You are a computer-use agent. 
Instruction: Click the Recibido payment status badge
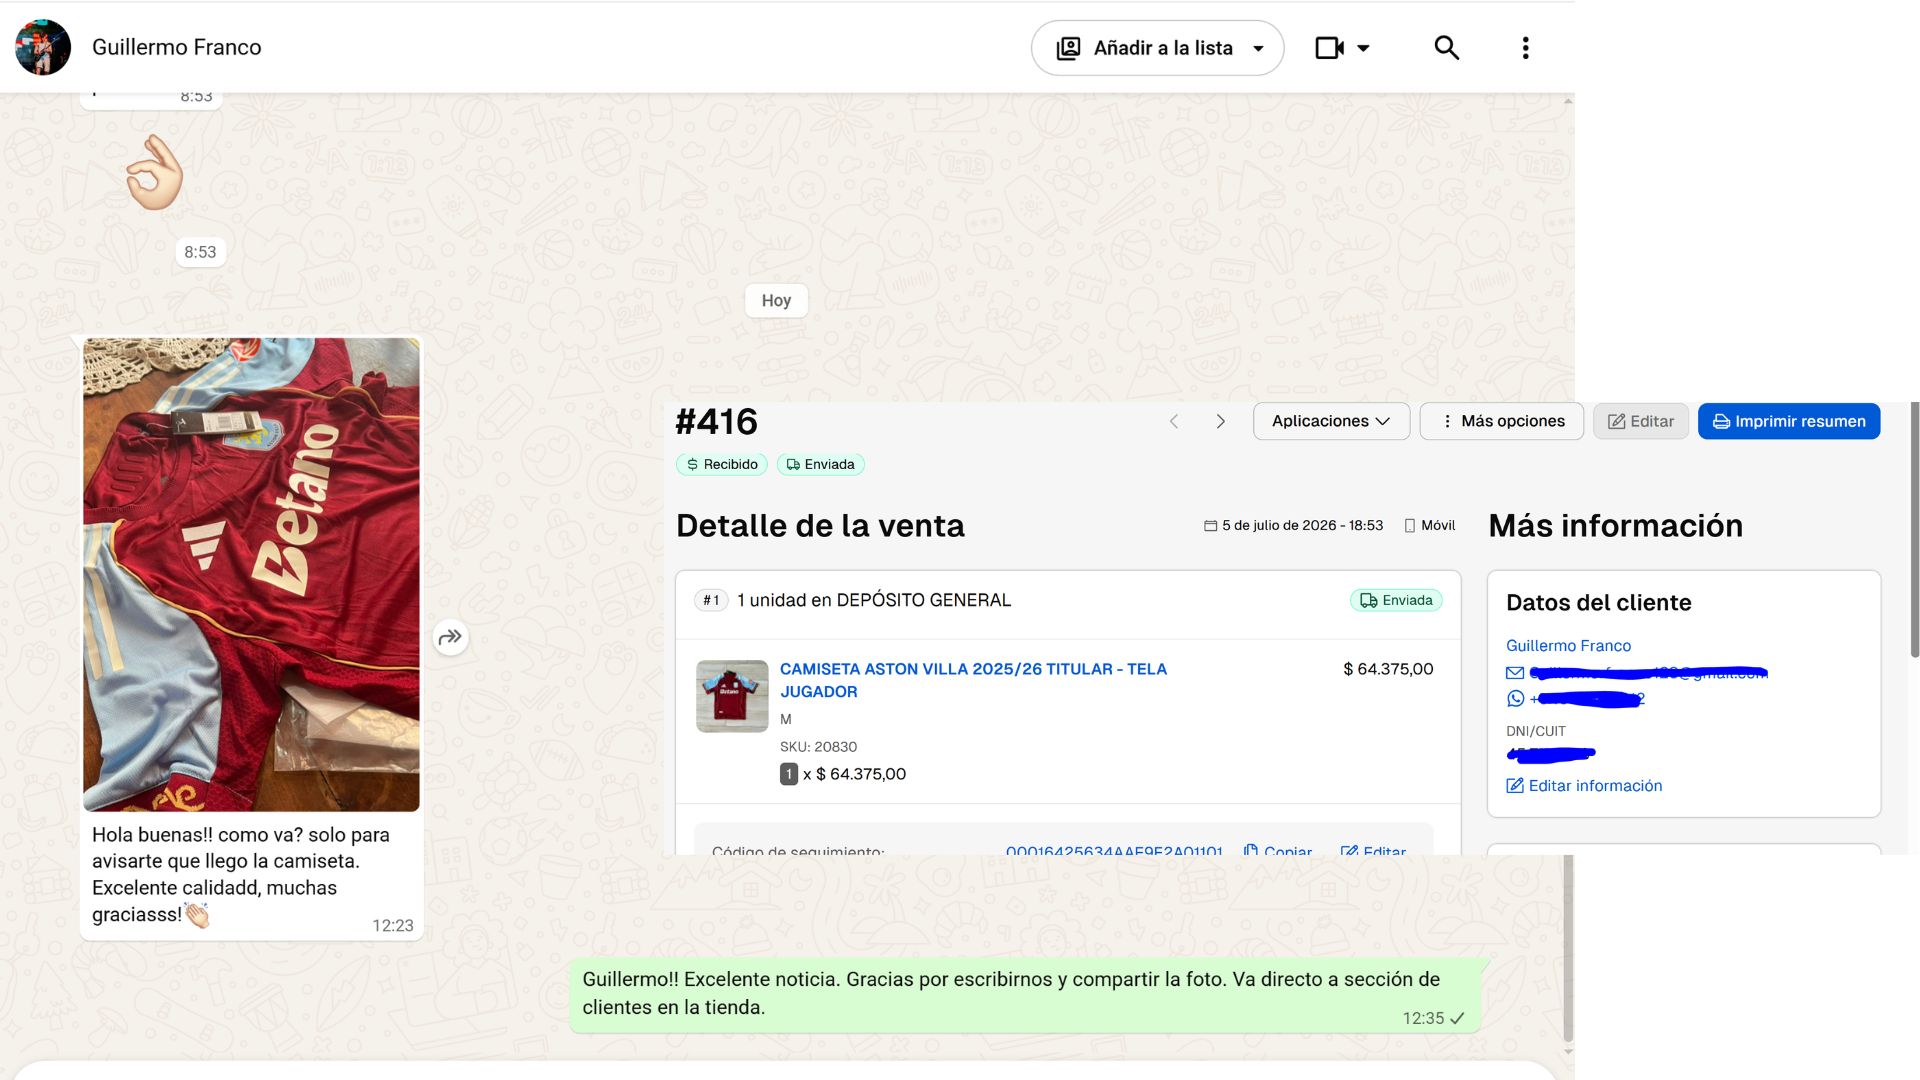pos(722,464)
